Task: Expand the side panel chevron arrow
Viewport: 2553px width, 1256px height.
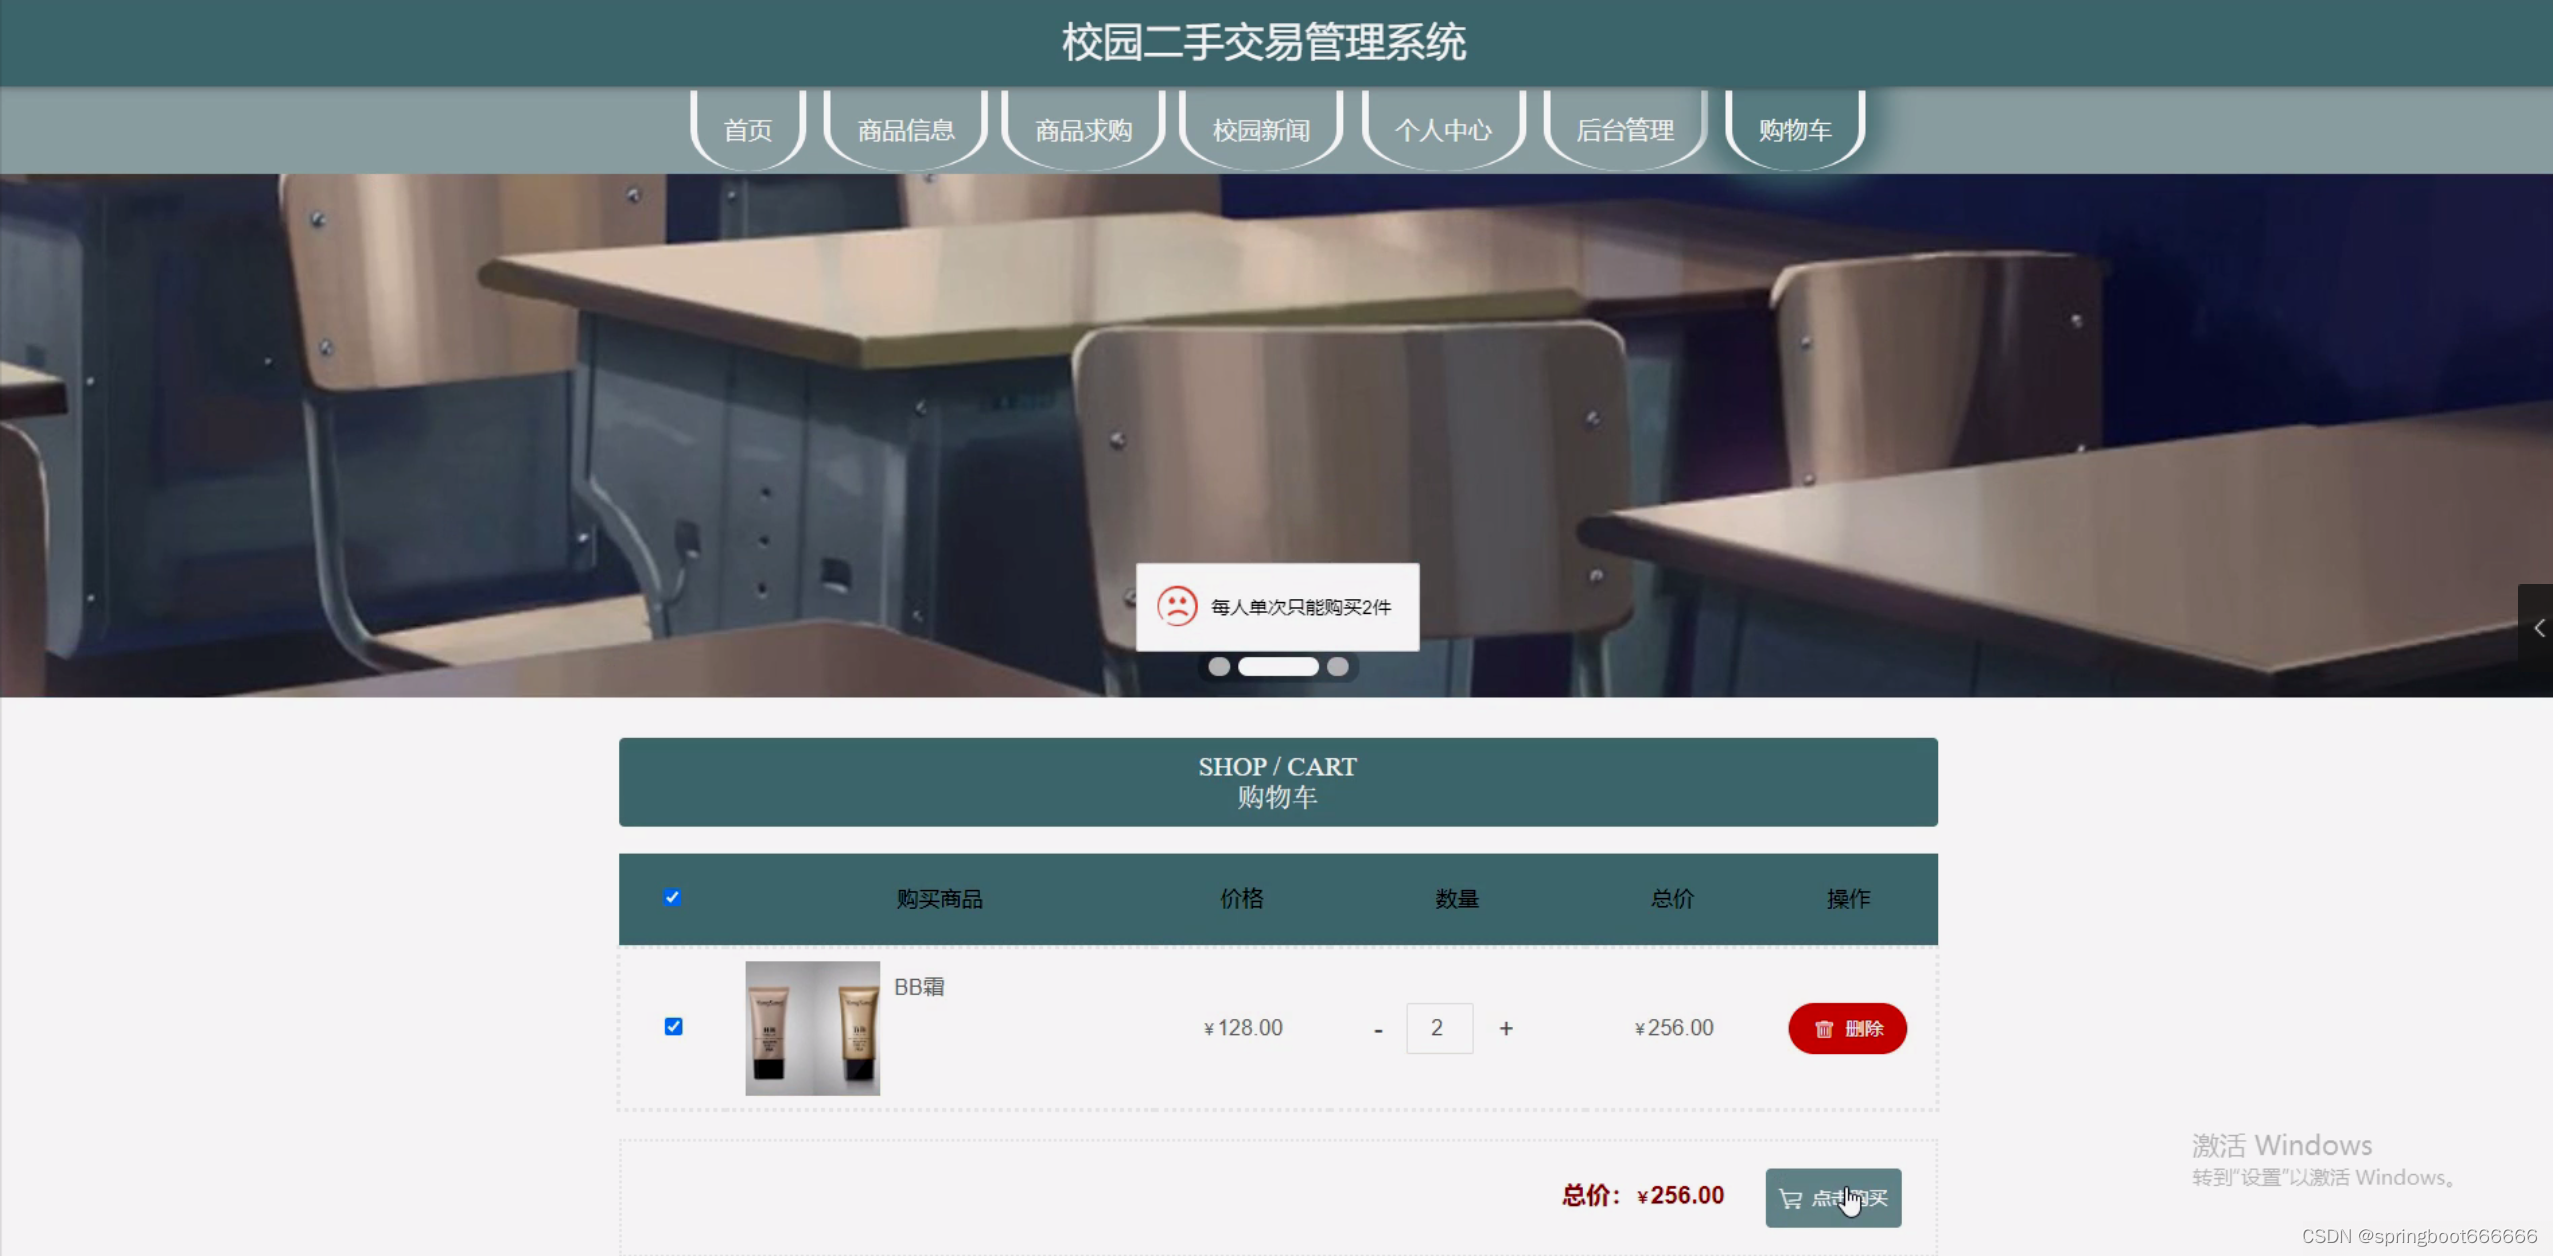Action: [2537, 628]
